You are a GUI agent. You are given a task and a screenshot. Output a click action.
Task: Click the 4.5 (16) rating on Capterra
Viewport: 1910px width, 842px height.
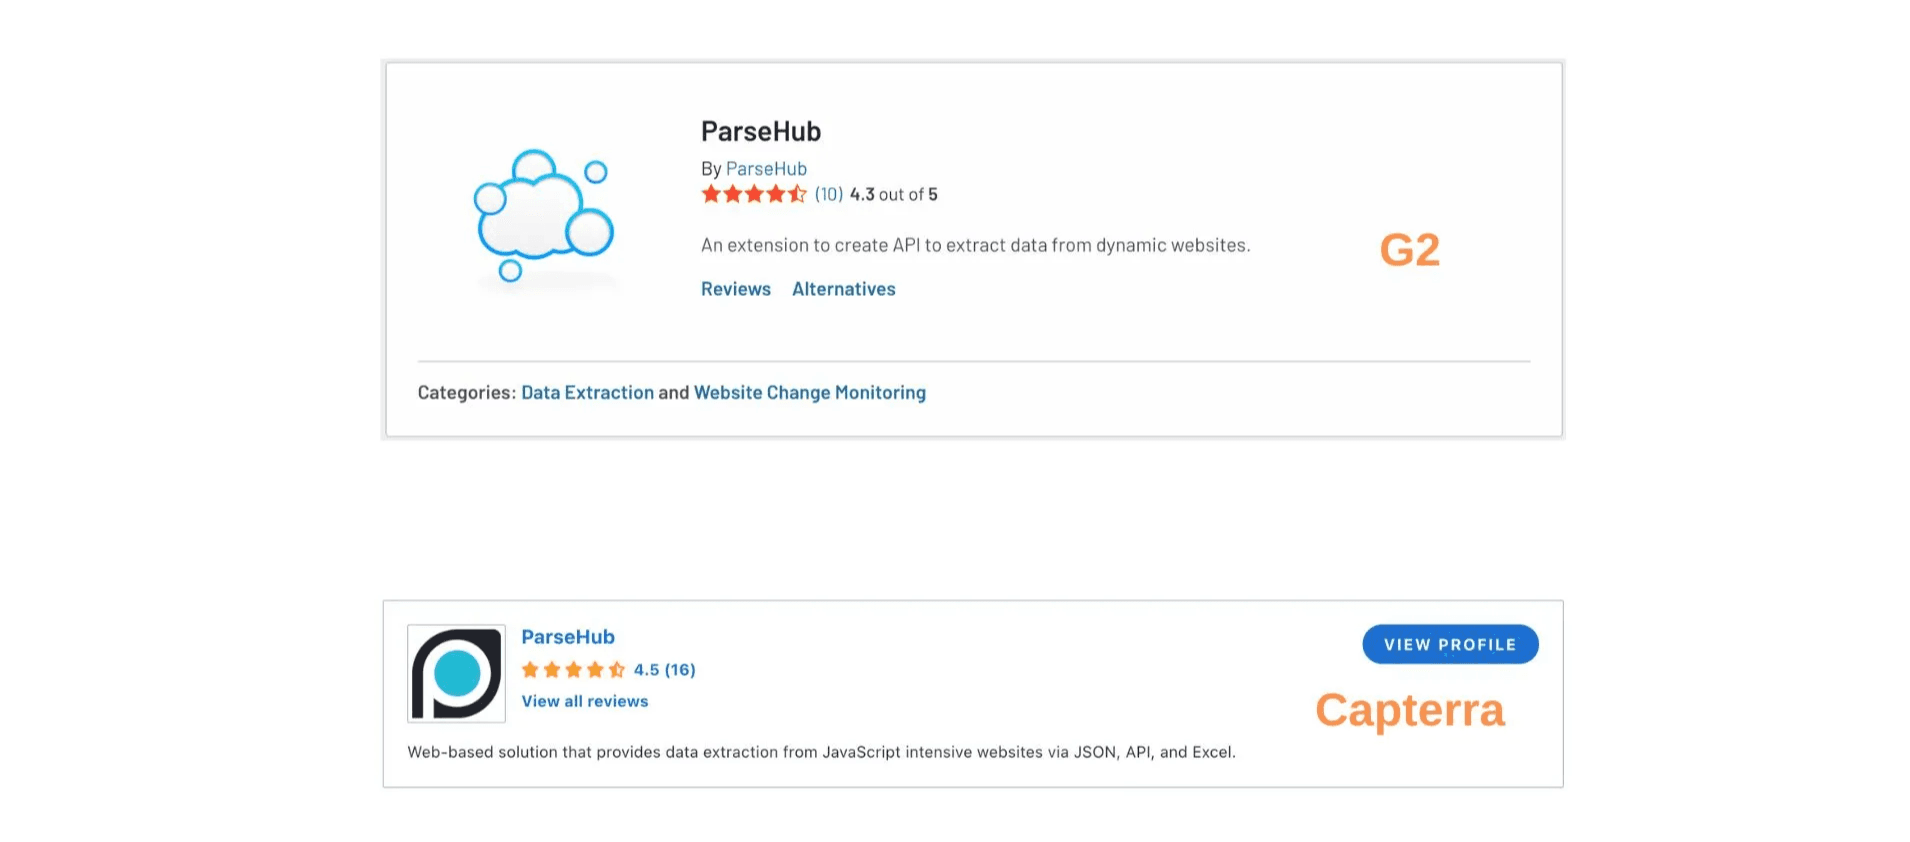[x=664, y=670]
